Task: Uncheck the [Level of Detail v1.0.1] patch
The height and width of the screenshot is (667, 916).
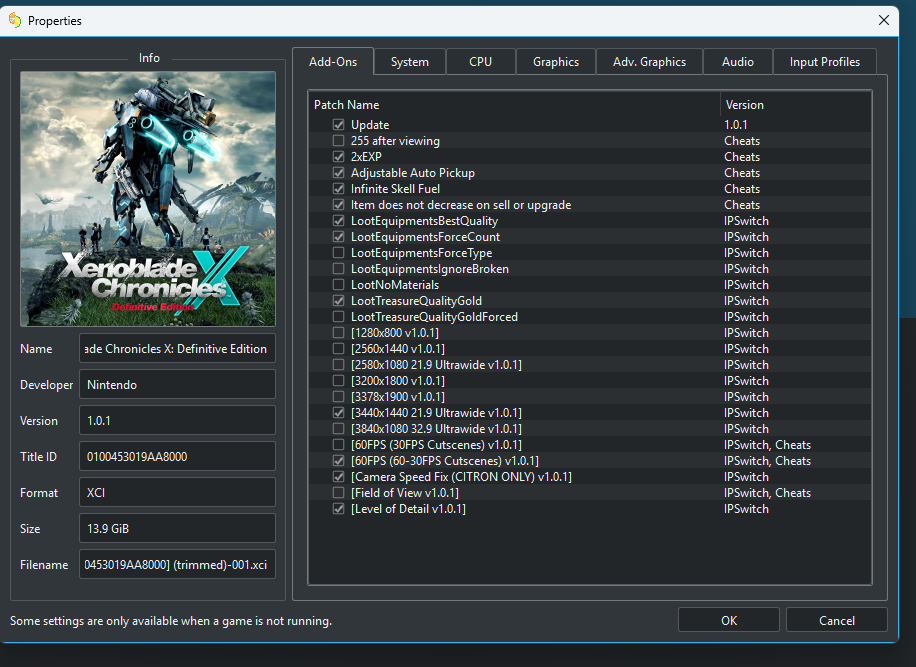Action: [x=338, y=509]
